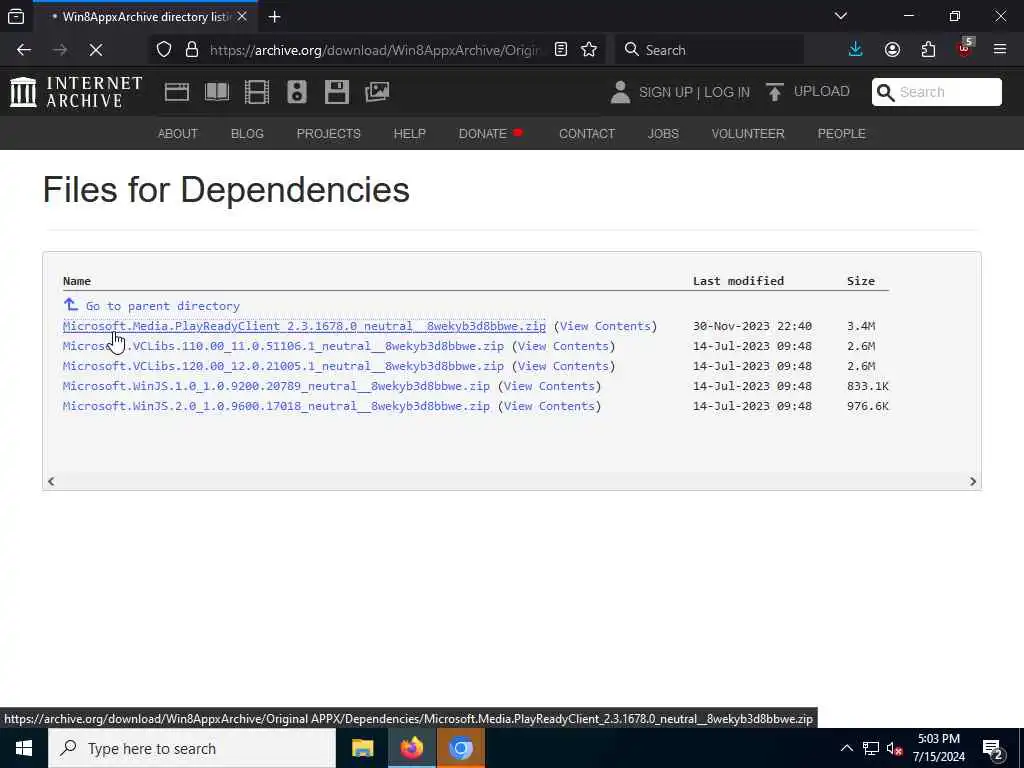Download Microsoft.WinJS.1.0 zip file
The image size is (1024, 768).
(x=276, y=386)
